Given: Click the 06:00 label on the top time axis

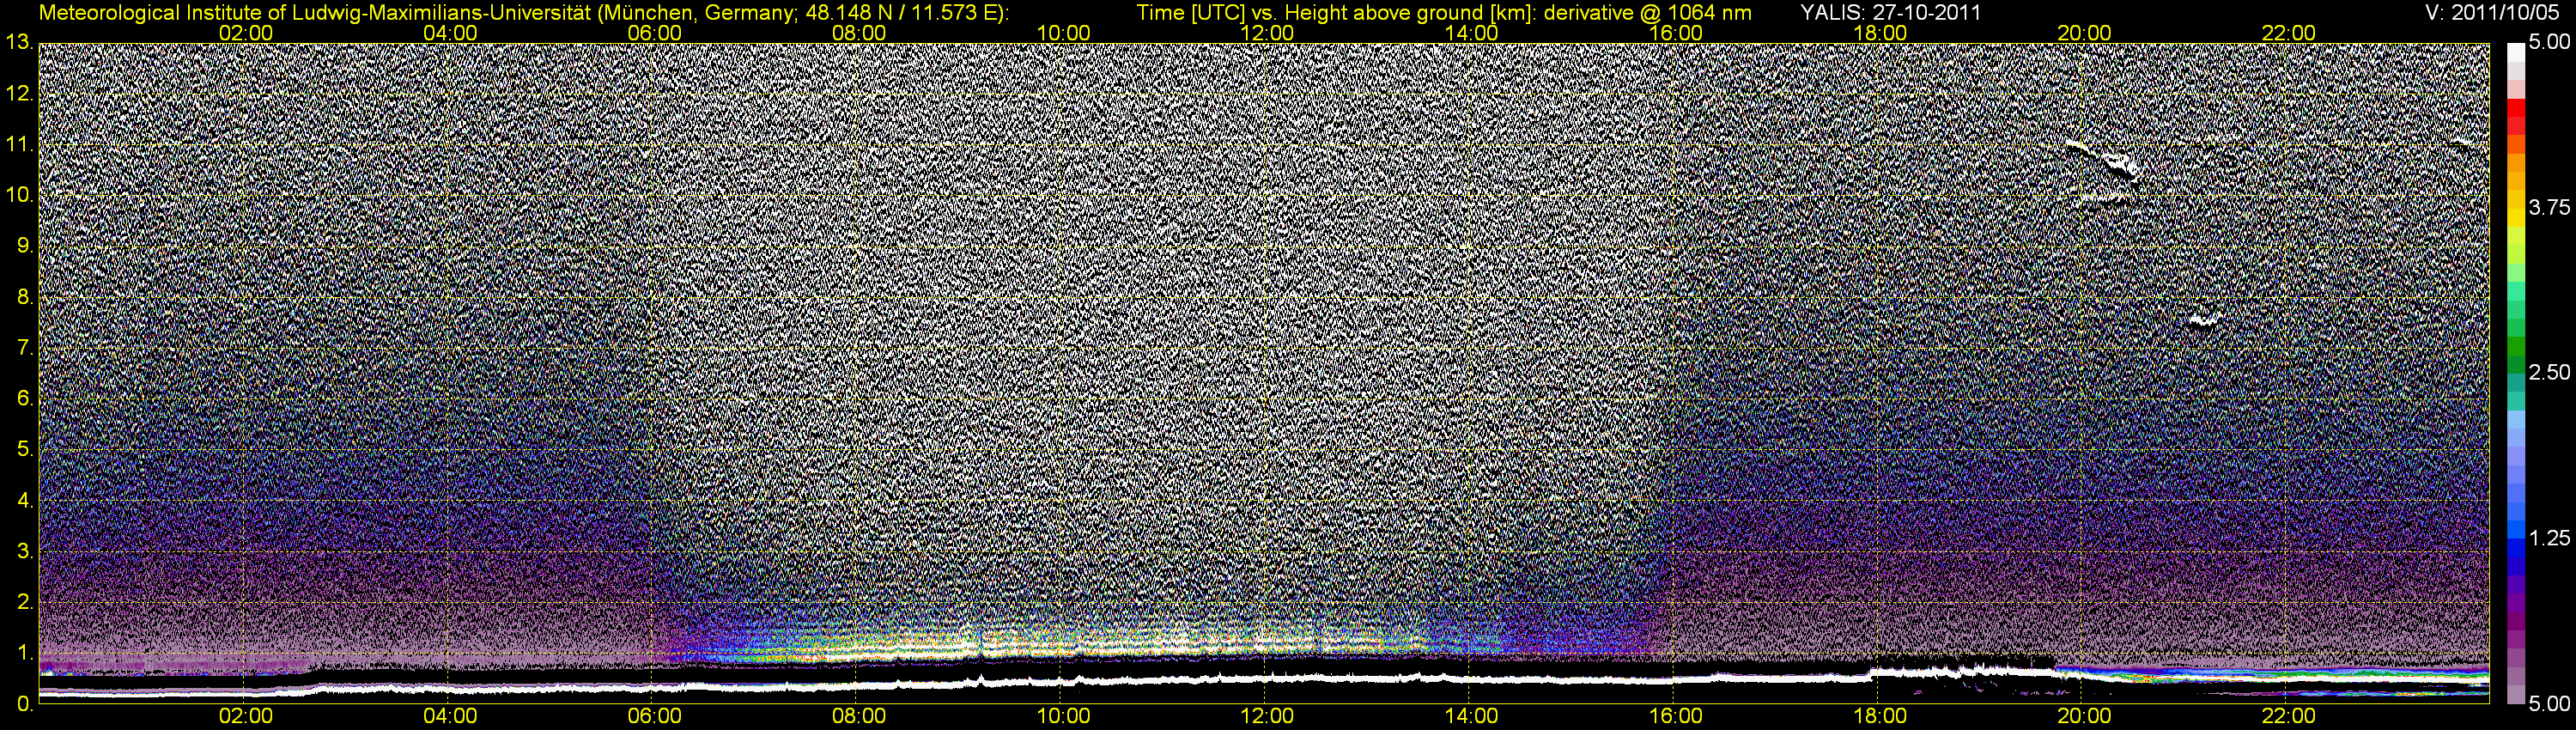Looking at the screenshot, I should click(x=655, y=33).
